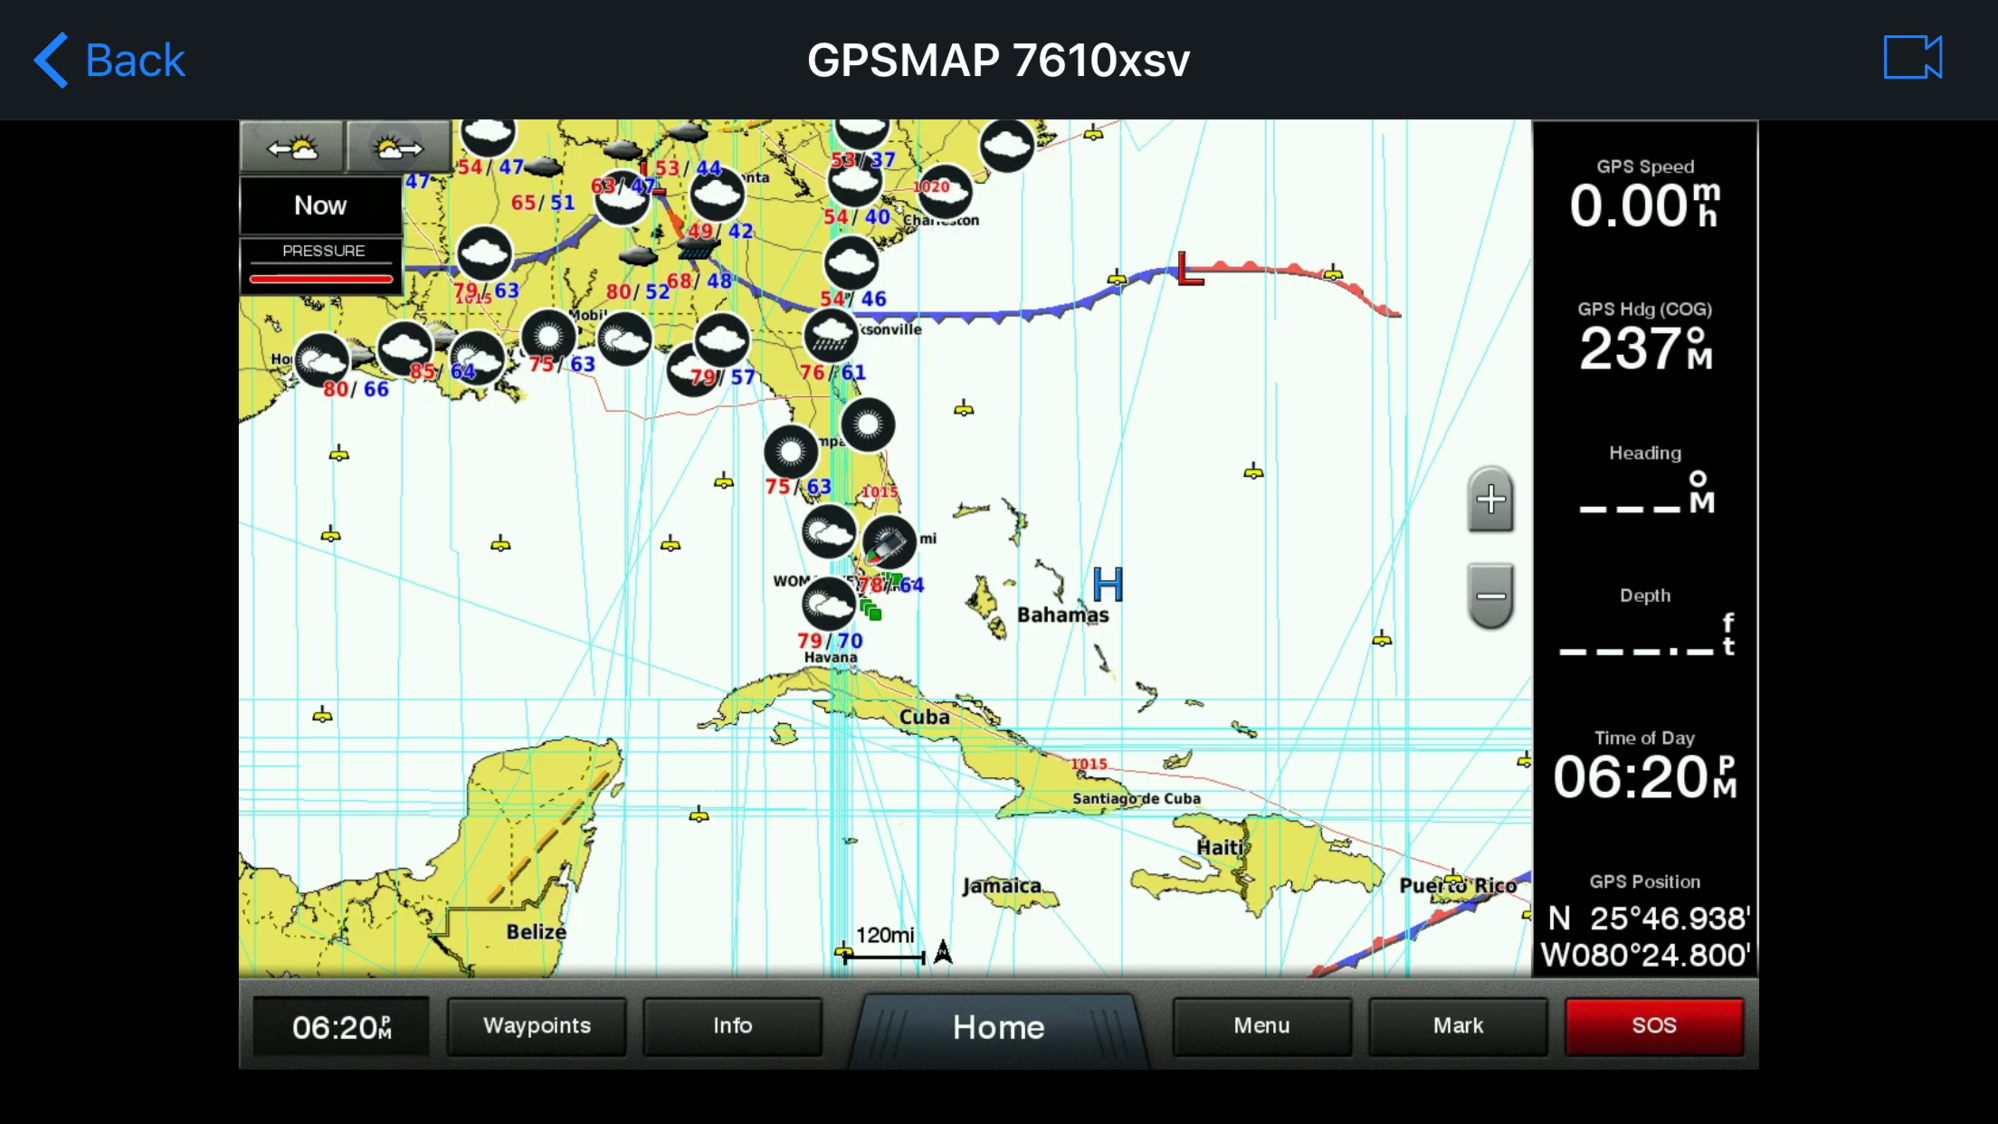1998x1124 pixels.
Task: Open the Time of Day 06:20 field
Action: (x=1645, y=766)
